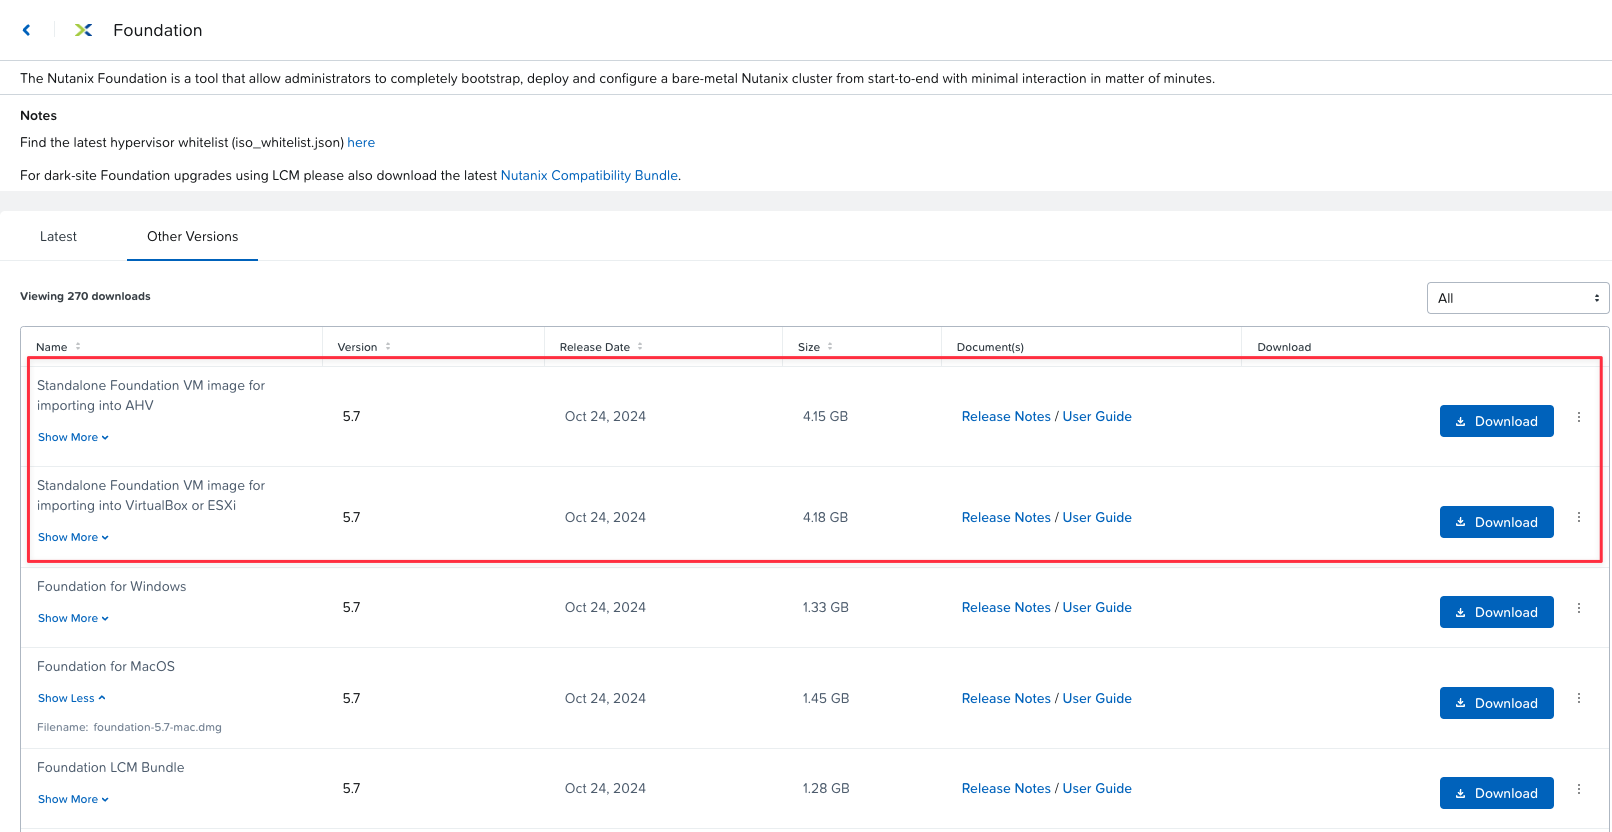
Task: Open kebab menu for Foundation for Windows row
Action: click(x=1579, y=608)
